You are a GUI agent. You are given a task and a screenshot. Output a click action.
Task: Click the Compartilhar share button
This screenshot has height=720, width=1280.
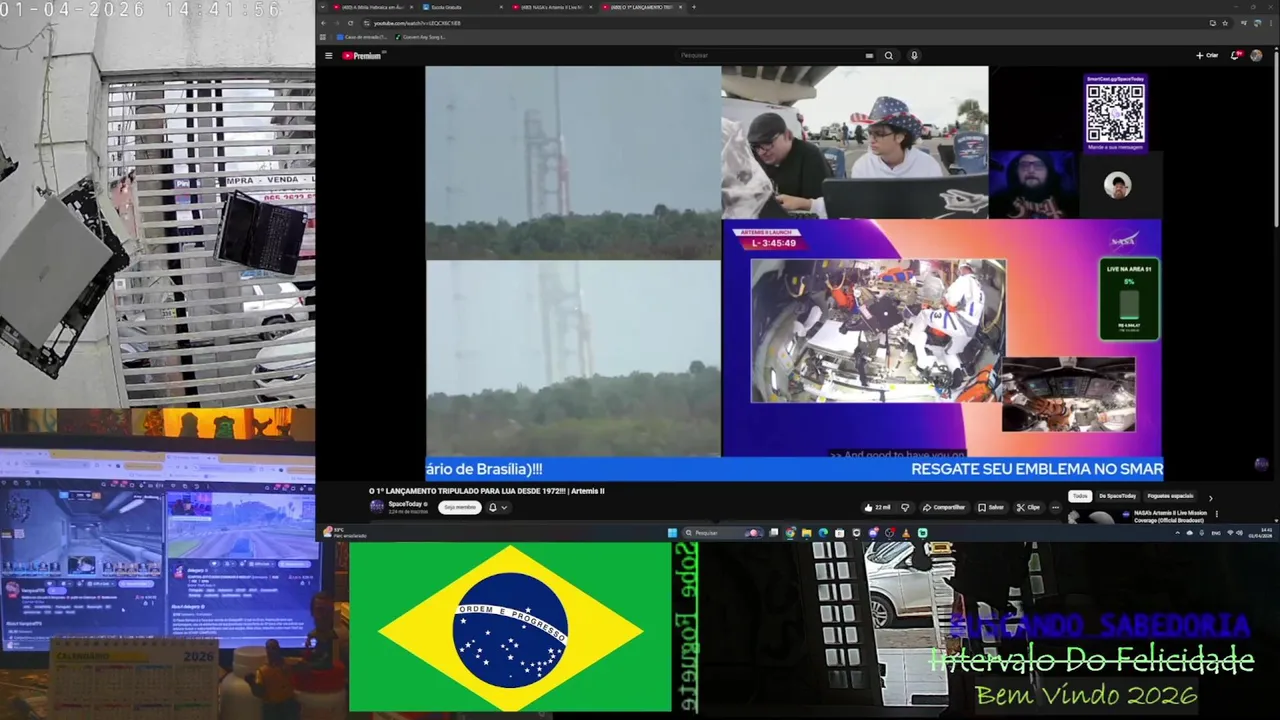tap(944, 507)
